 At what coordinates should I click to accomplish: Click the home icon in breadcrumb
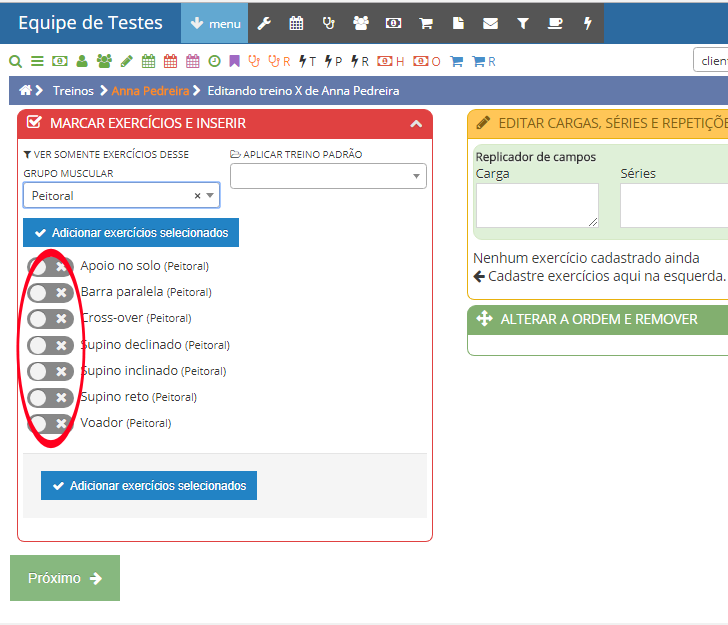pos(26,90)
